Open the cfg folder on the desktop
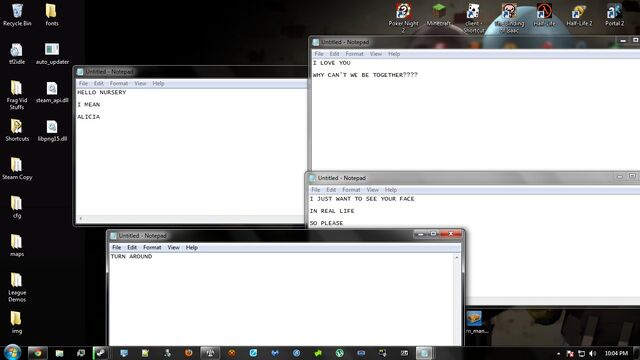The width and height of the screenshot is (640, 360). click(x=17, y=207)
